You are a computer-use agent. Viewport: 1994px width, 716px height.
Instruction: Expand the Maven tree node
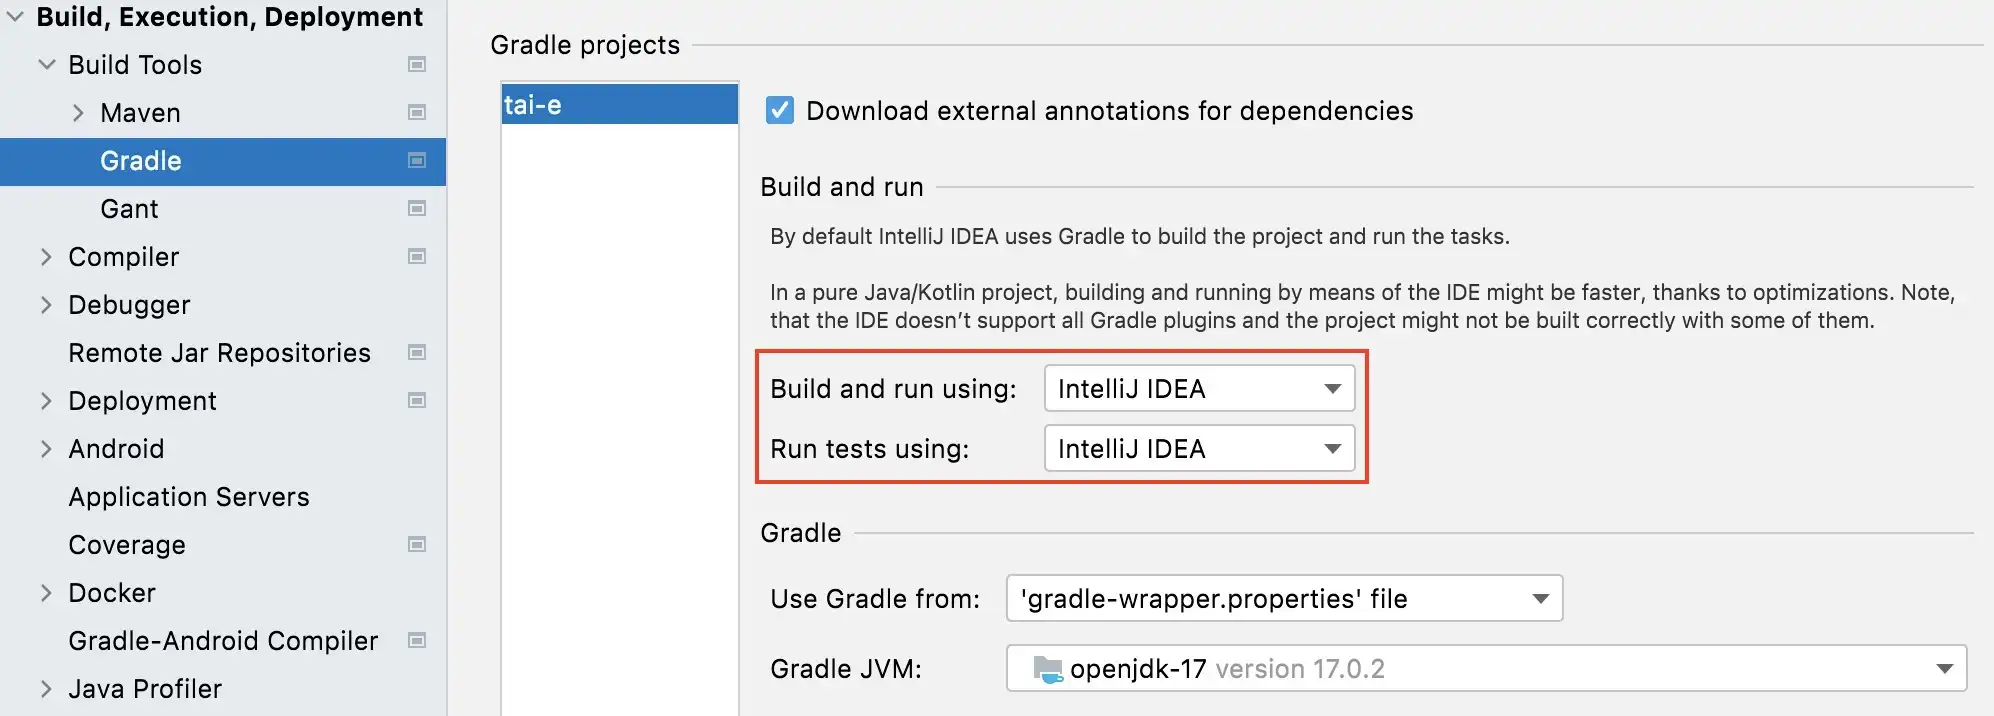(x=78, y=113)
